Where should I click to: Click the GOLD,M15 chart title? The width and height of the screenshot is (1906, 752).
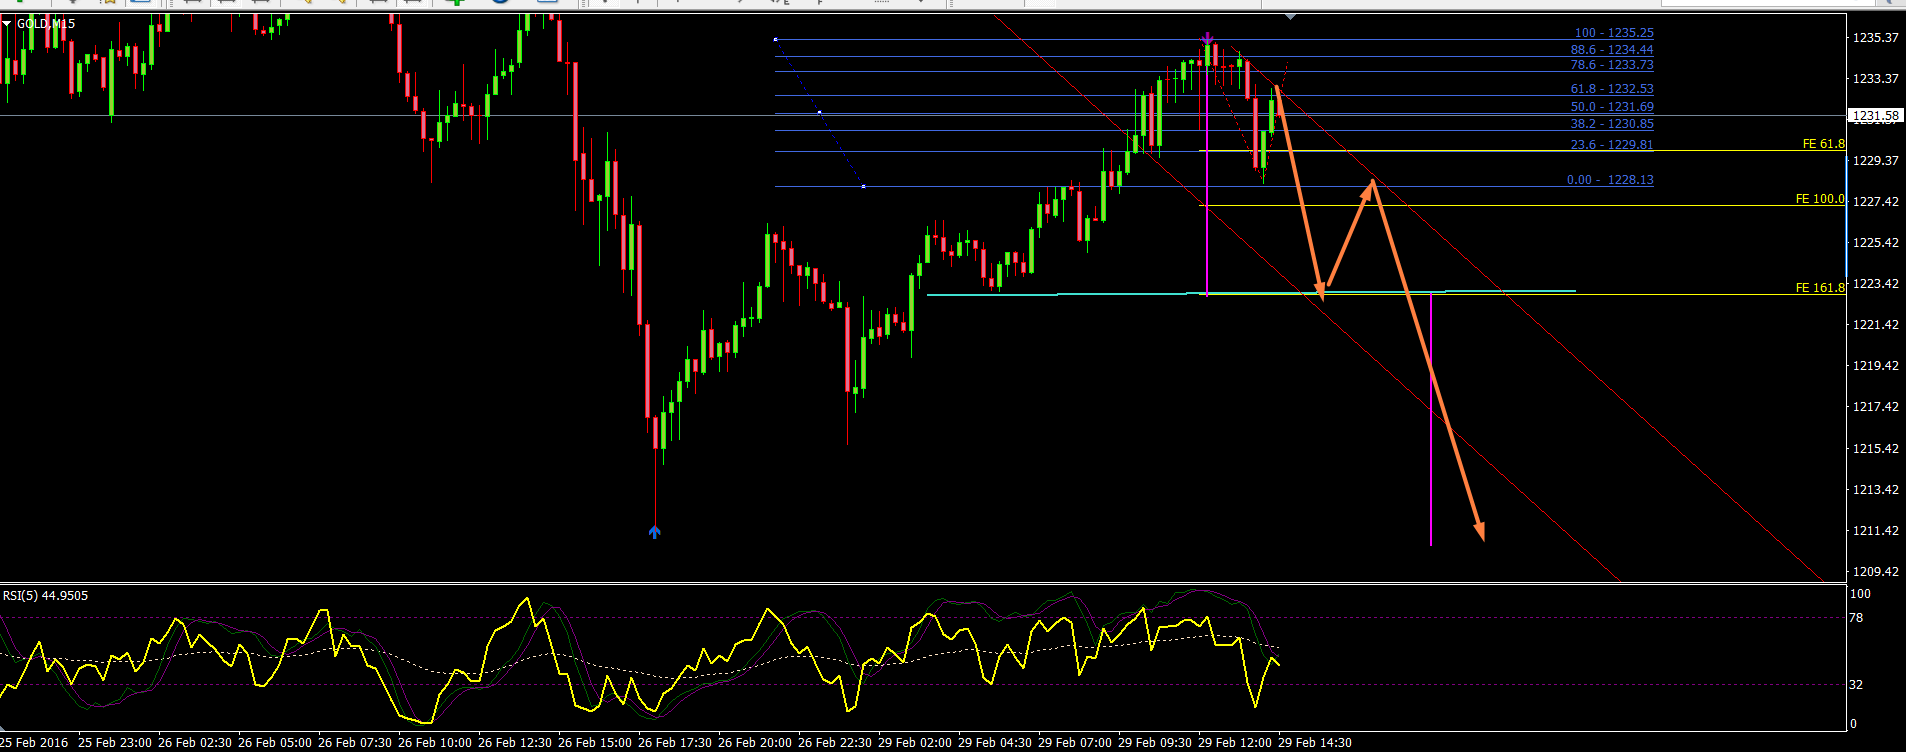46,23
